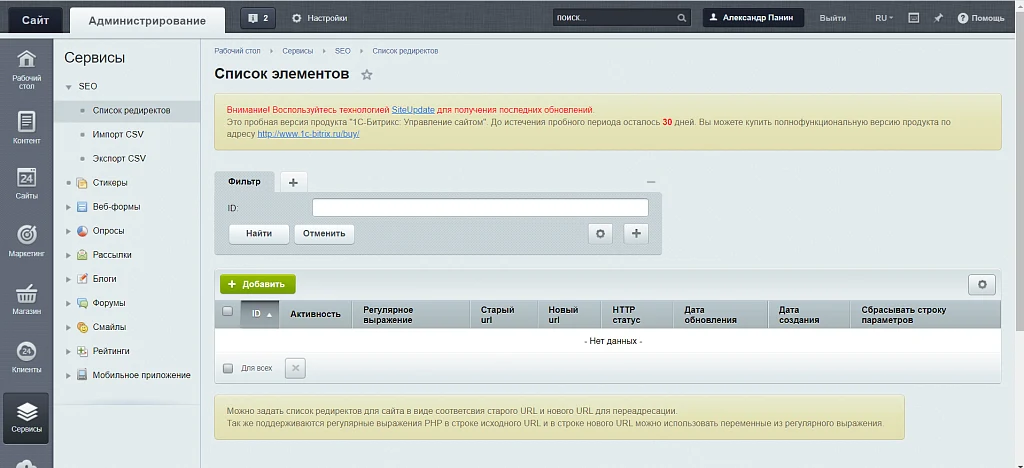Click the green Добавить button
The width and height of the screenshot is (1024, 468).
coord(257,285)
